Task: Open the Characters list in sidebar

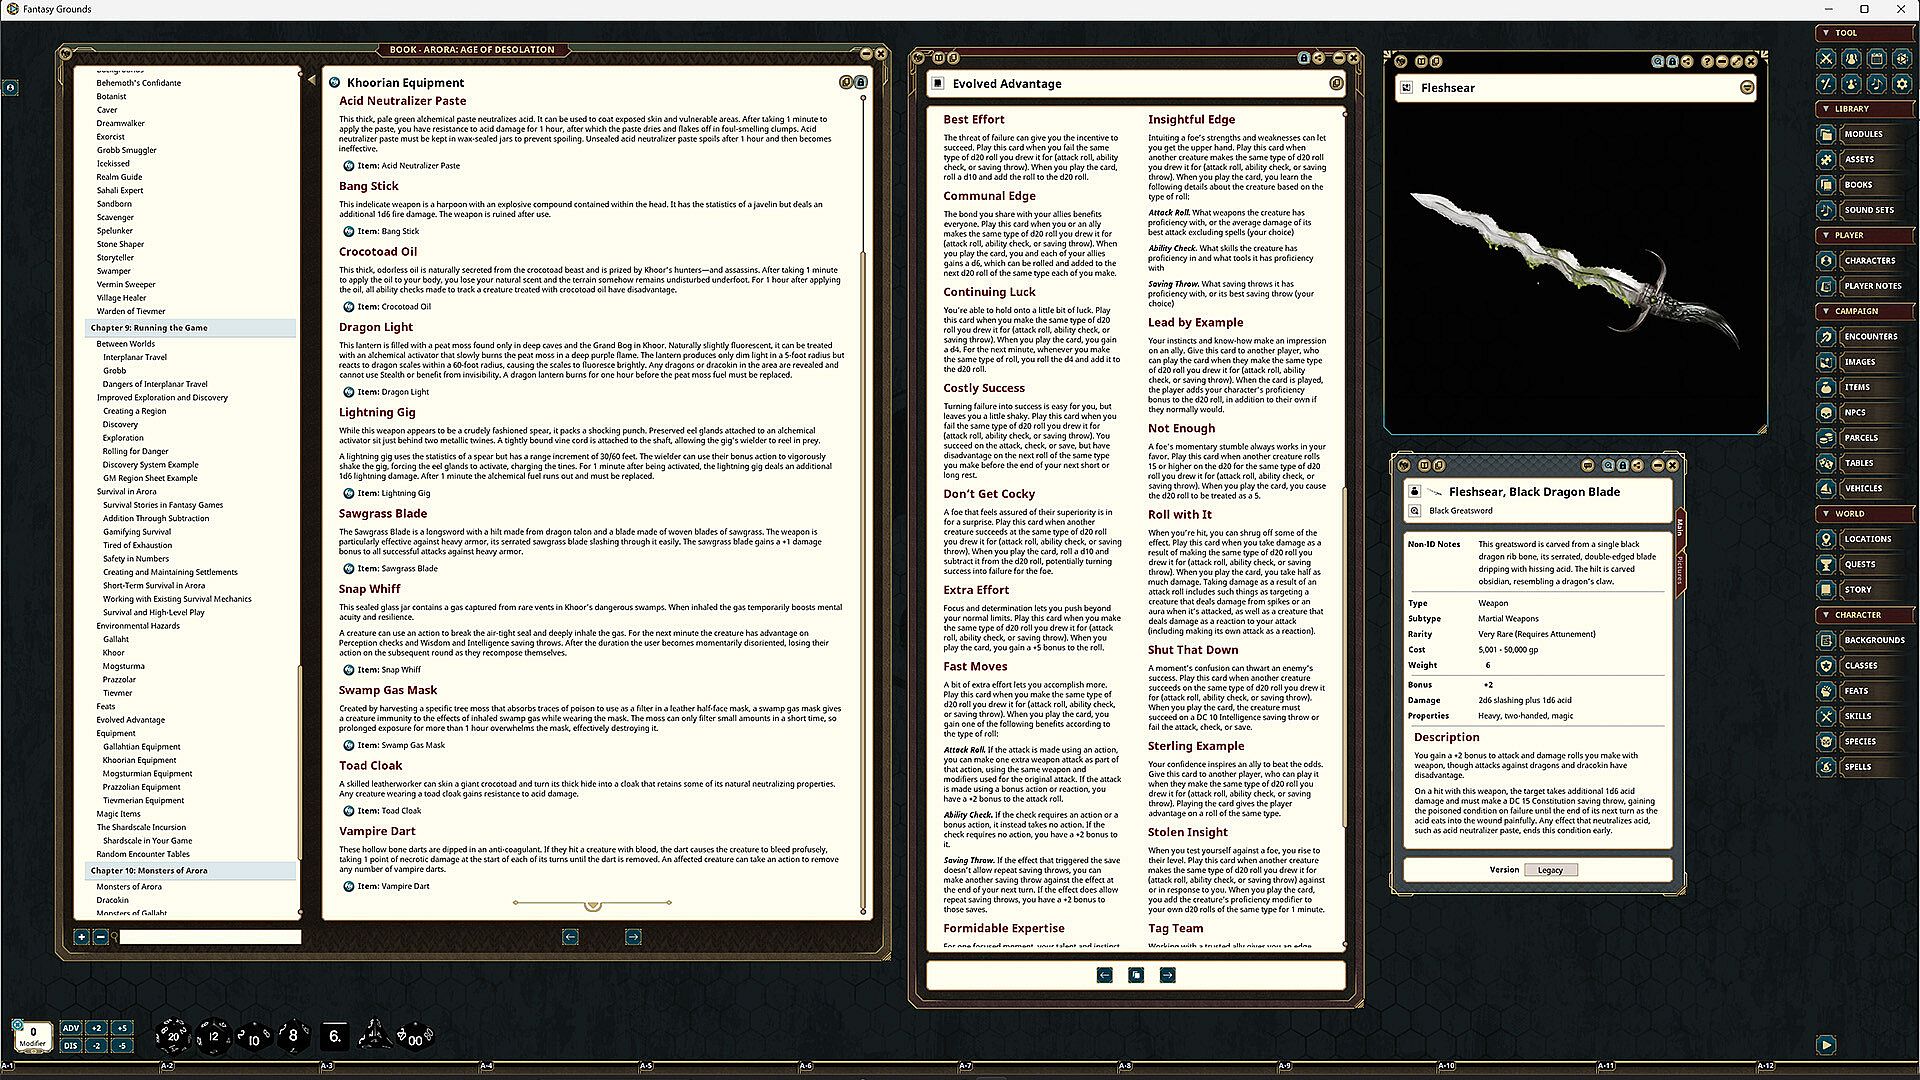Action: (x=1869, y=260)
